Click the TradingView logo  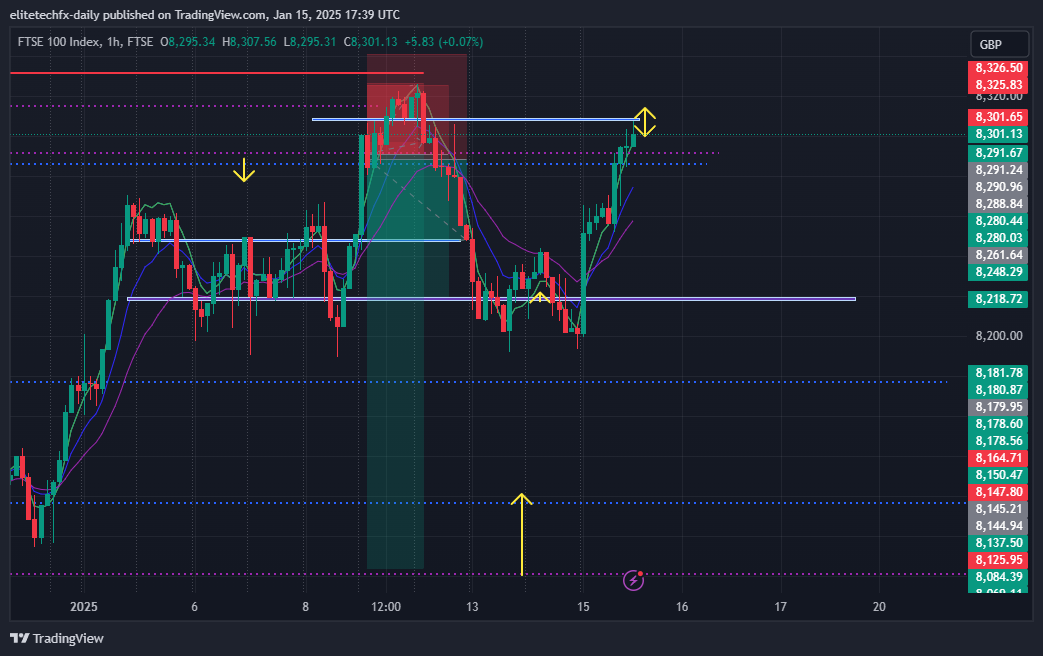point(57,639)
